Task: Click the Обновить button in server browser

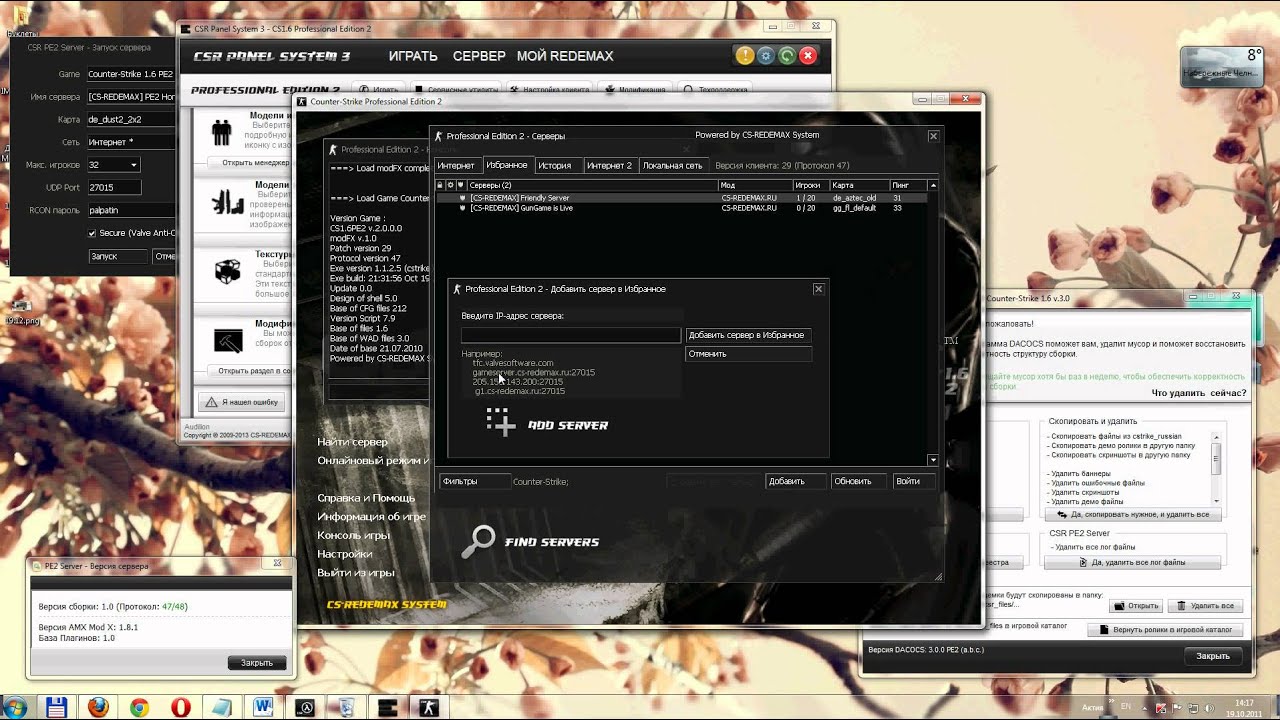Action: (x=858, y=481)
